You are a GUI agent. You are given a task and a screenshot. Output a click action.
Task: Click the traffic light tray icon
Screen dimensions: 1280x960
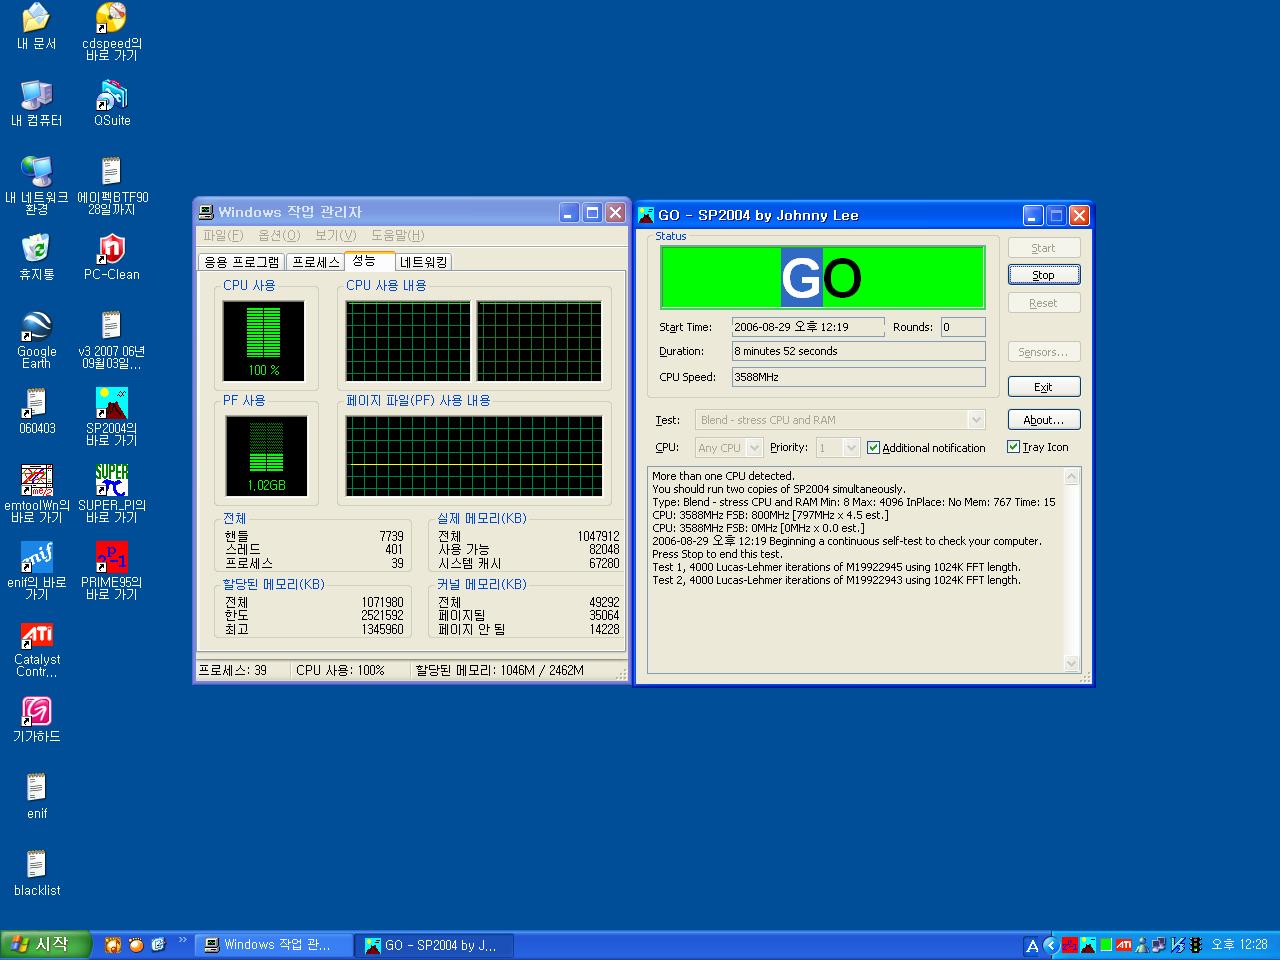click(1195, 945)
